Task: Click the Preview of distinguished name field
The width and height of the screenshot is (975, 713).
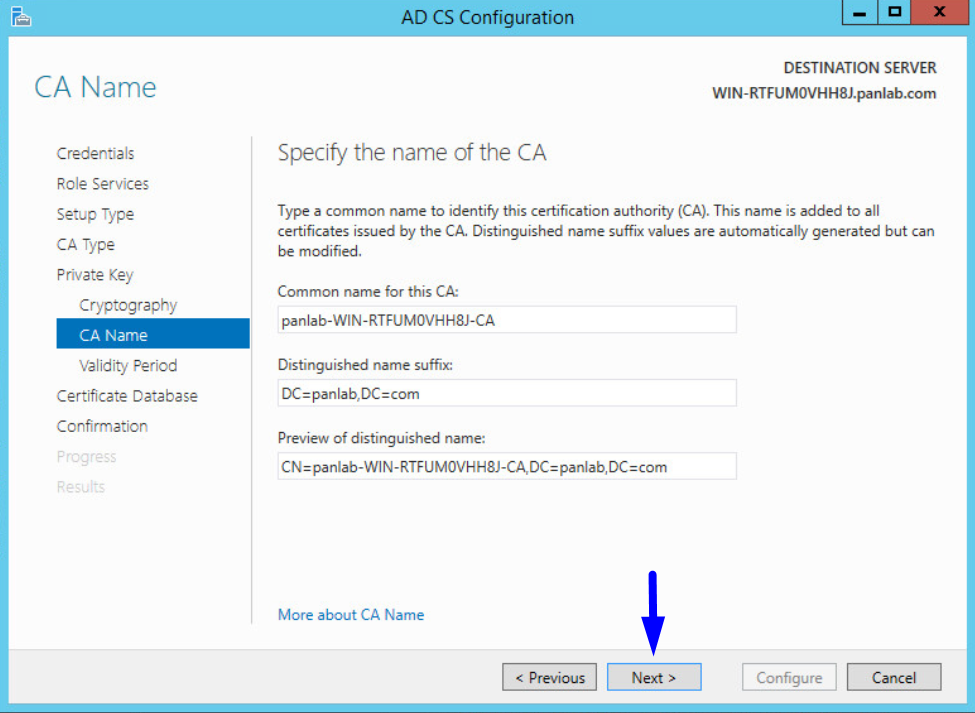Action: click(505, 466)
